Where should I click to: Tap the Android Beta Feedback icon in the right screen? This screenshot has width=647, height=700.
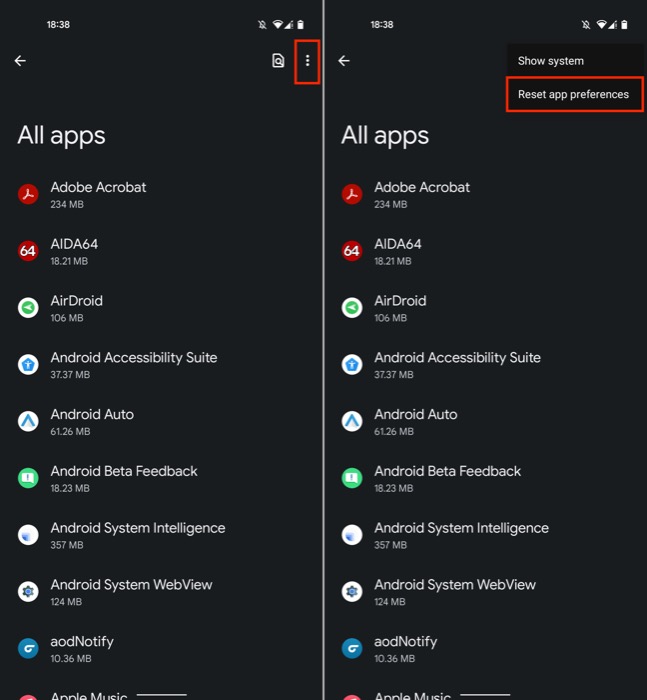352,478
